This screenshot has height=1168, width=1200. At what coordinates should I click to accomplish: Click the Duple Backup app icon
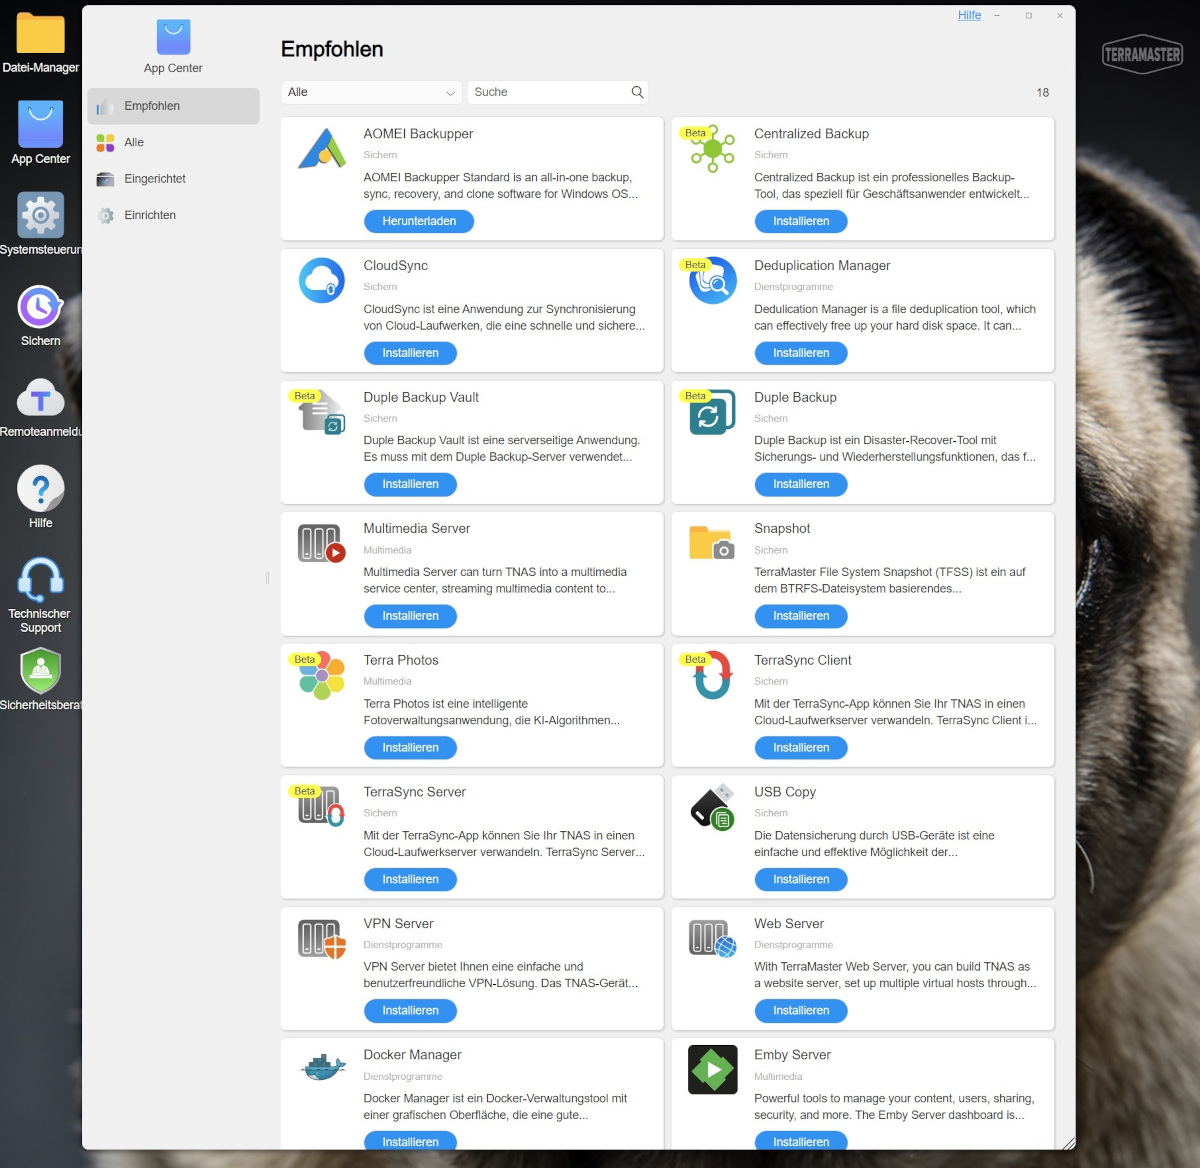coord(713,413)
